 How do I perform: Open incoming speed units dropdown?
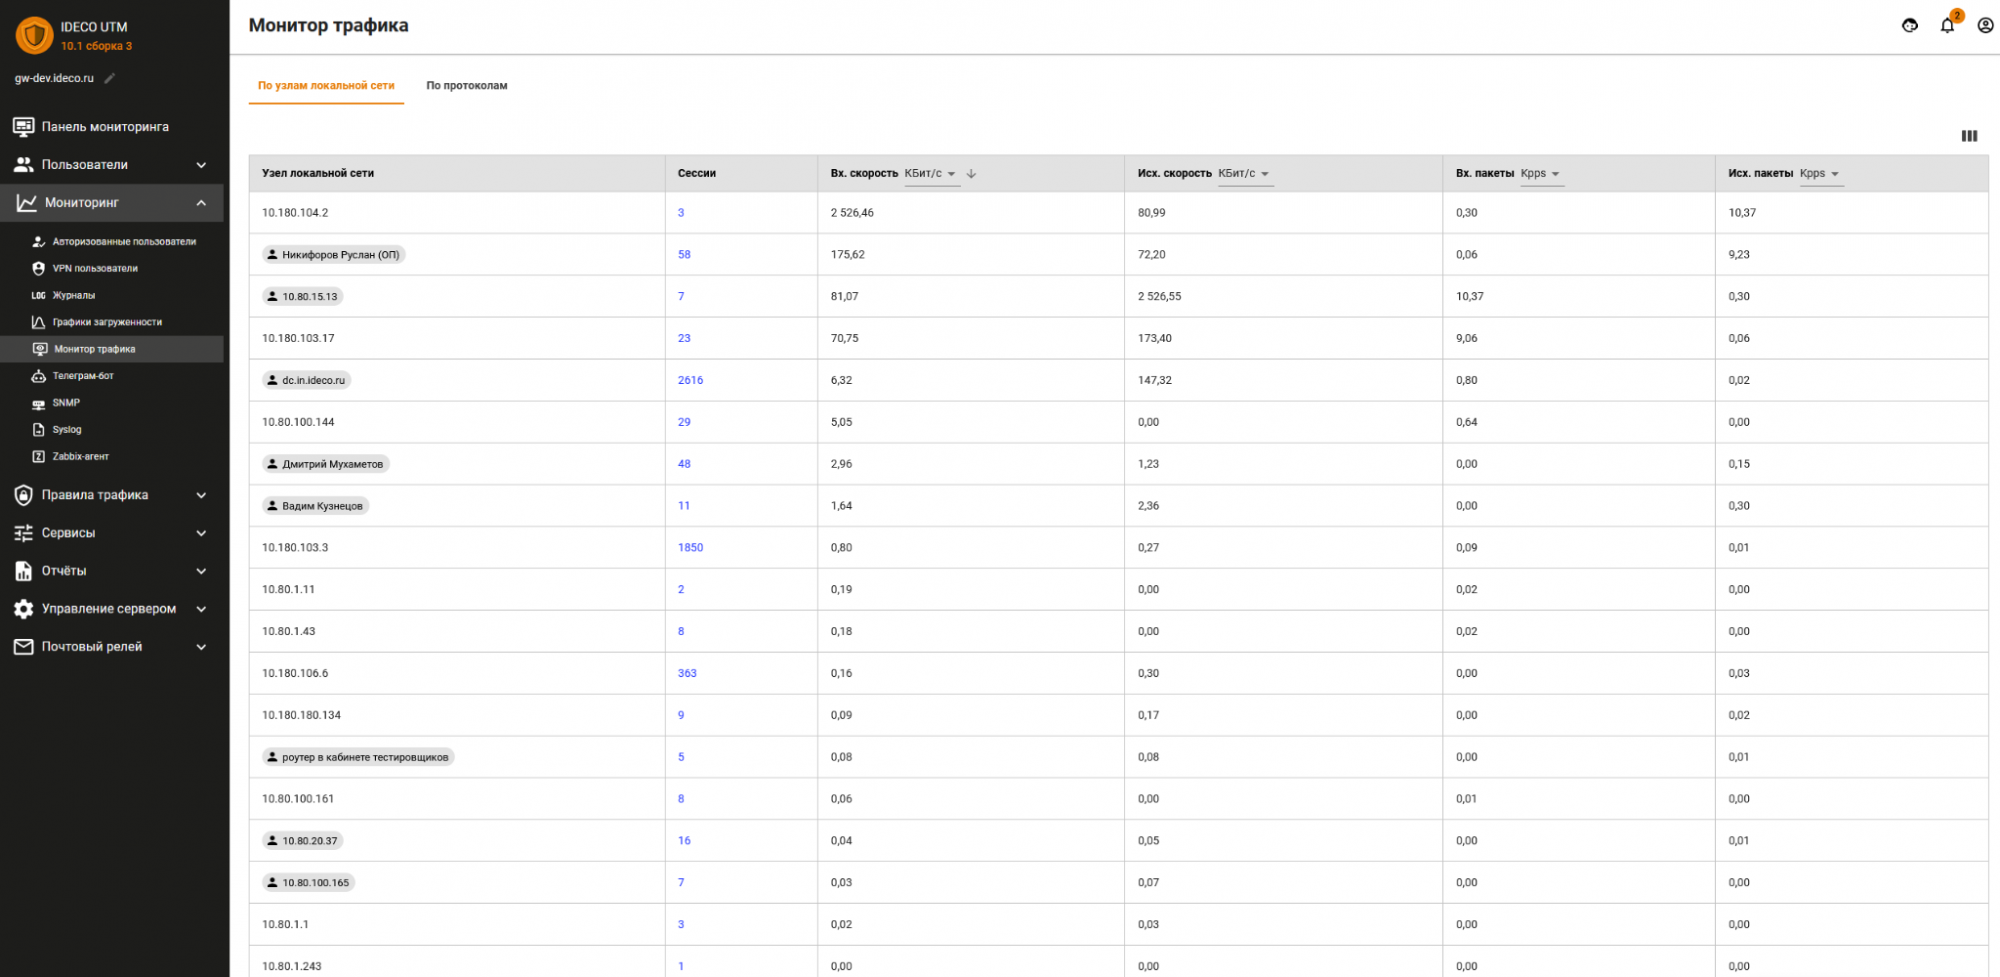point(930,174)
